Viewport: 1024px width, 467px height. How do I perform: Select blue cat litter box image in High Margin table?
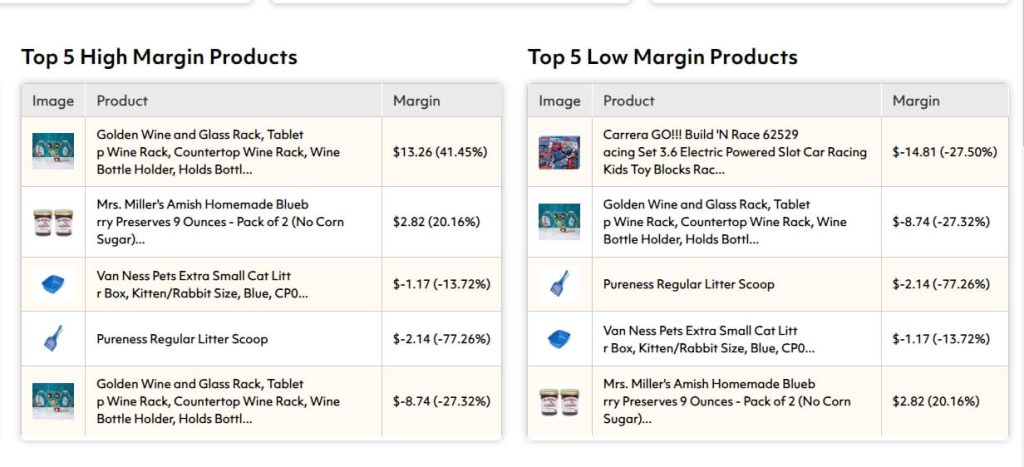[x=53, y=284]
